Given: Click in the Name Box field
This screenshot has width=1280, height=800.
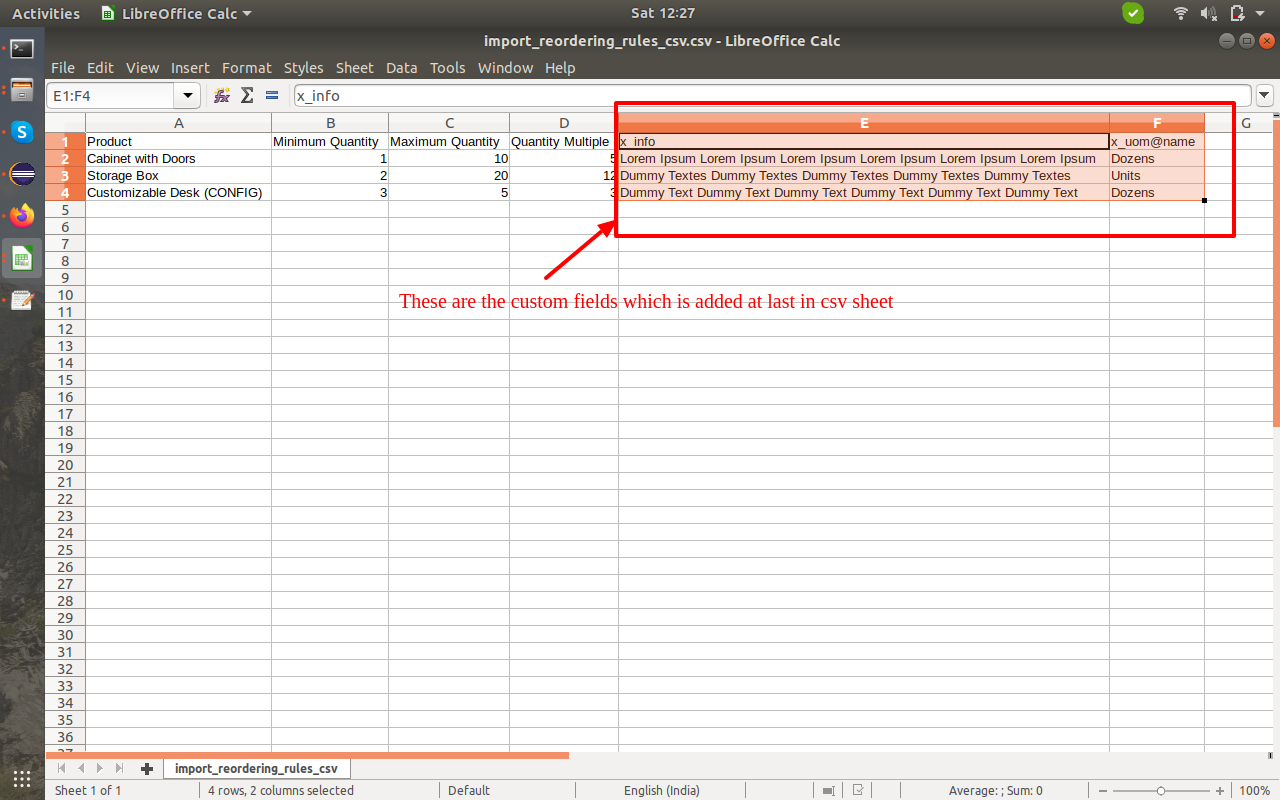Looking at the screenshot, I should (x=111, y=96).
